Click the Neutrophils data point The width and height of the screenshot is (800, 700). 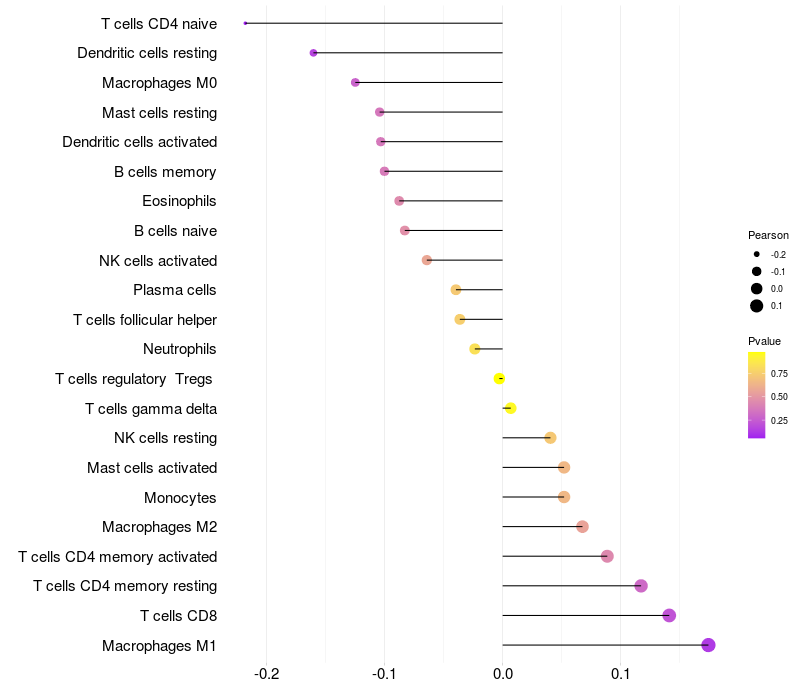click(474, 349)
